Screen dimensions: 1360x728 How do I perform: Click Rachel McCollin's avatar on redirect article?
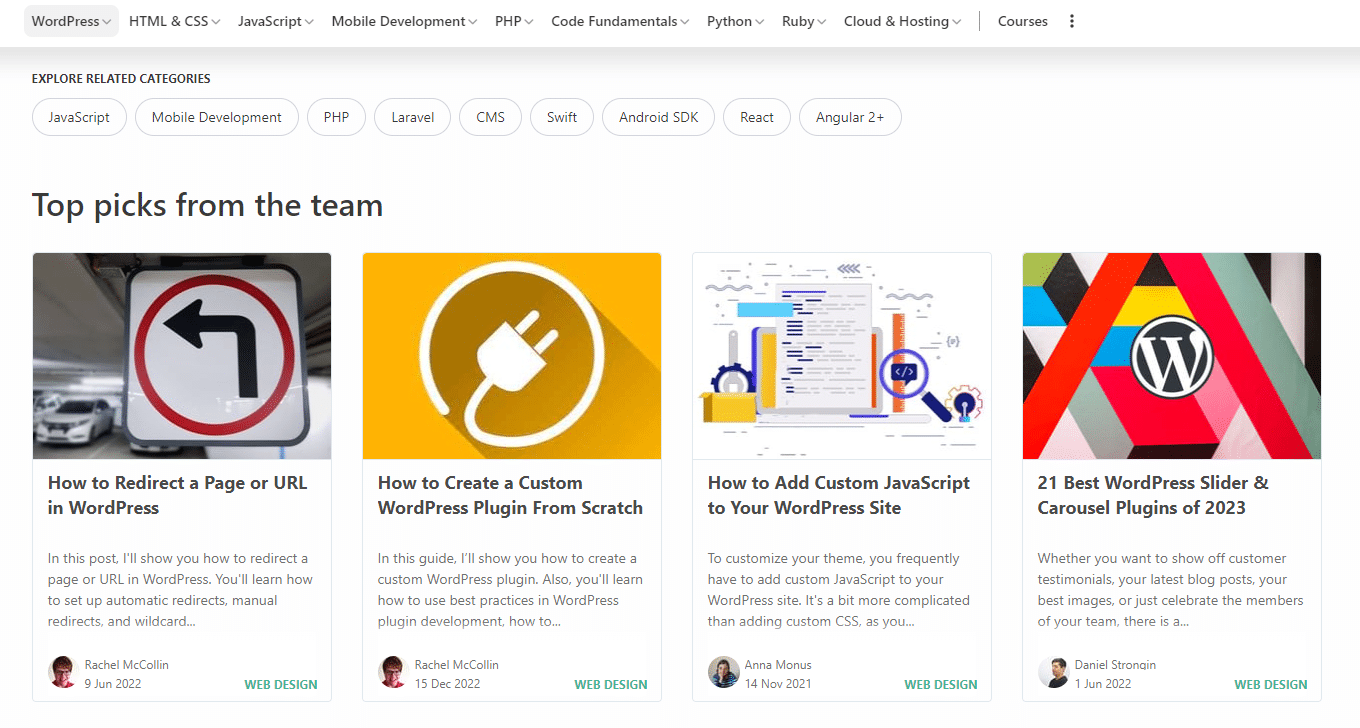pyautogui.click(x=62, y=672)
